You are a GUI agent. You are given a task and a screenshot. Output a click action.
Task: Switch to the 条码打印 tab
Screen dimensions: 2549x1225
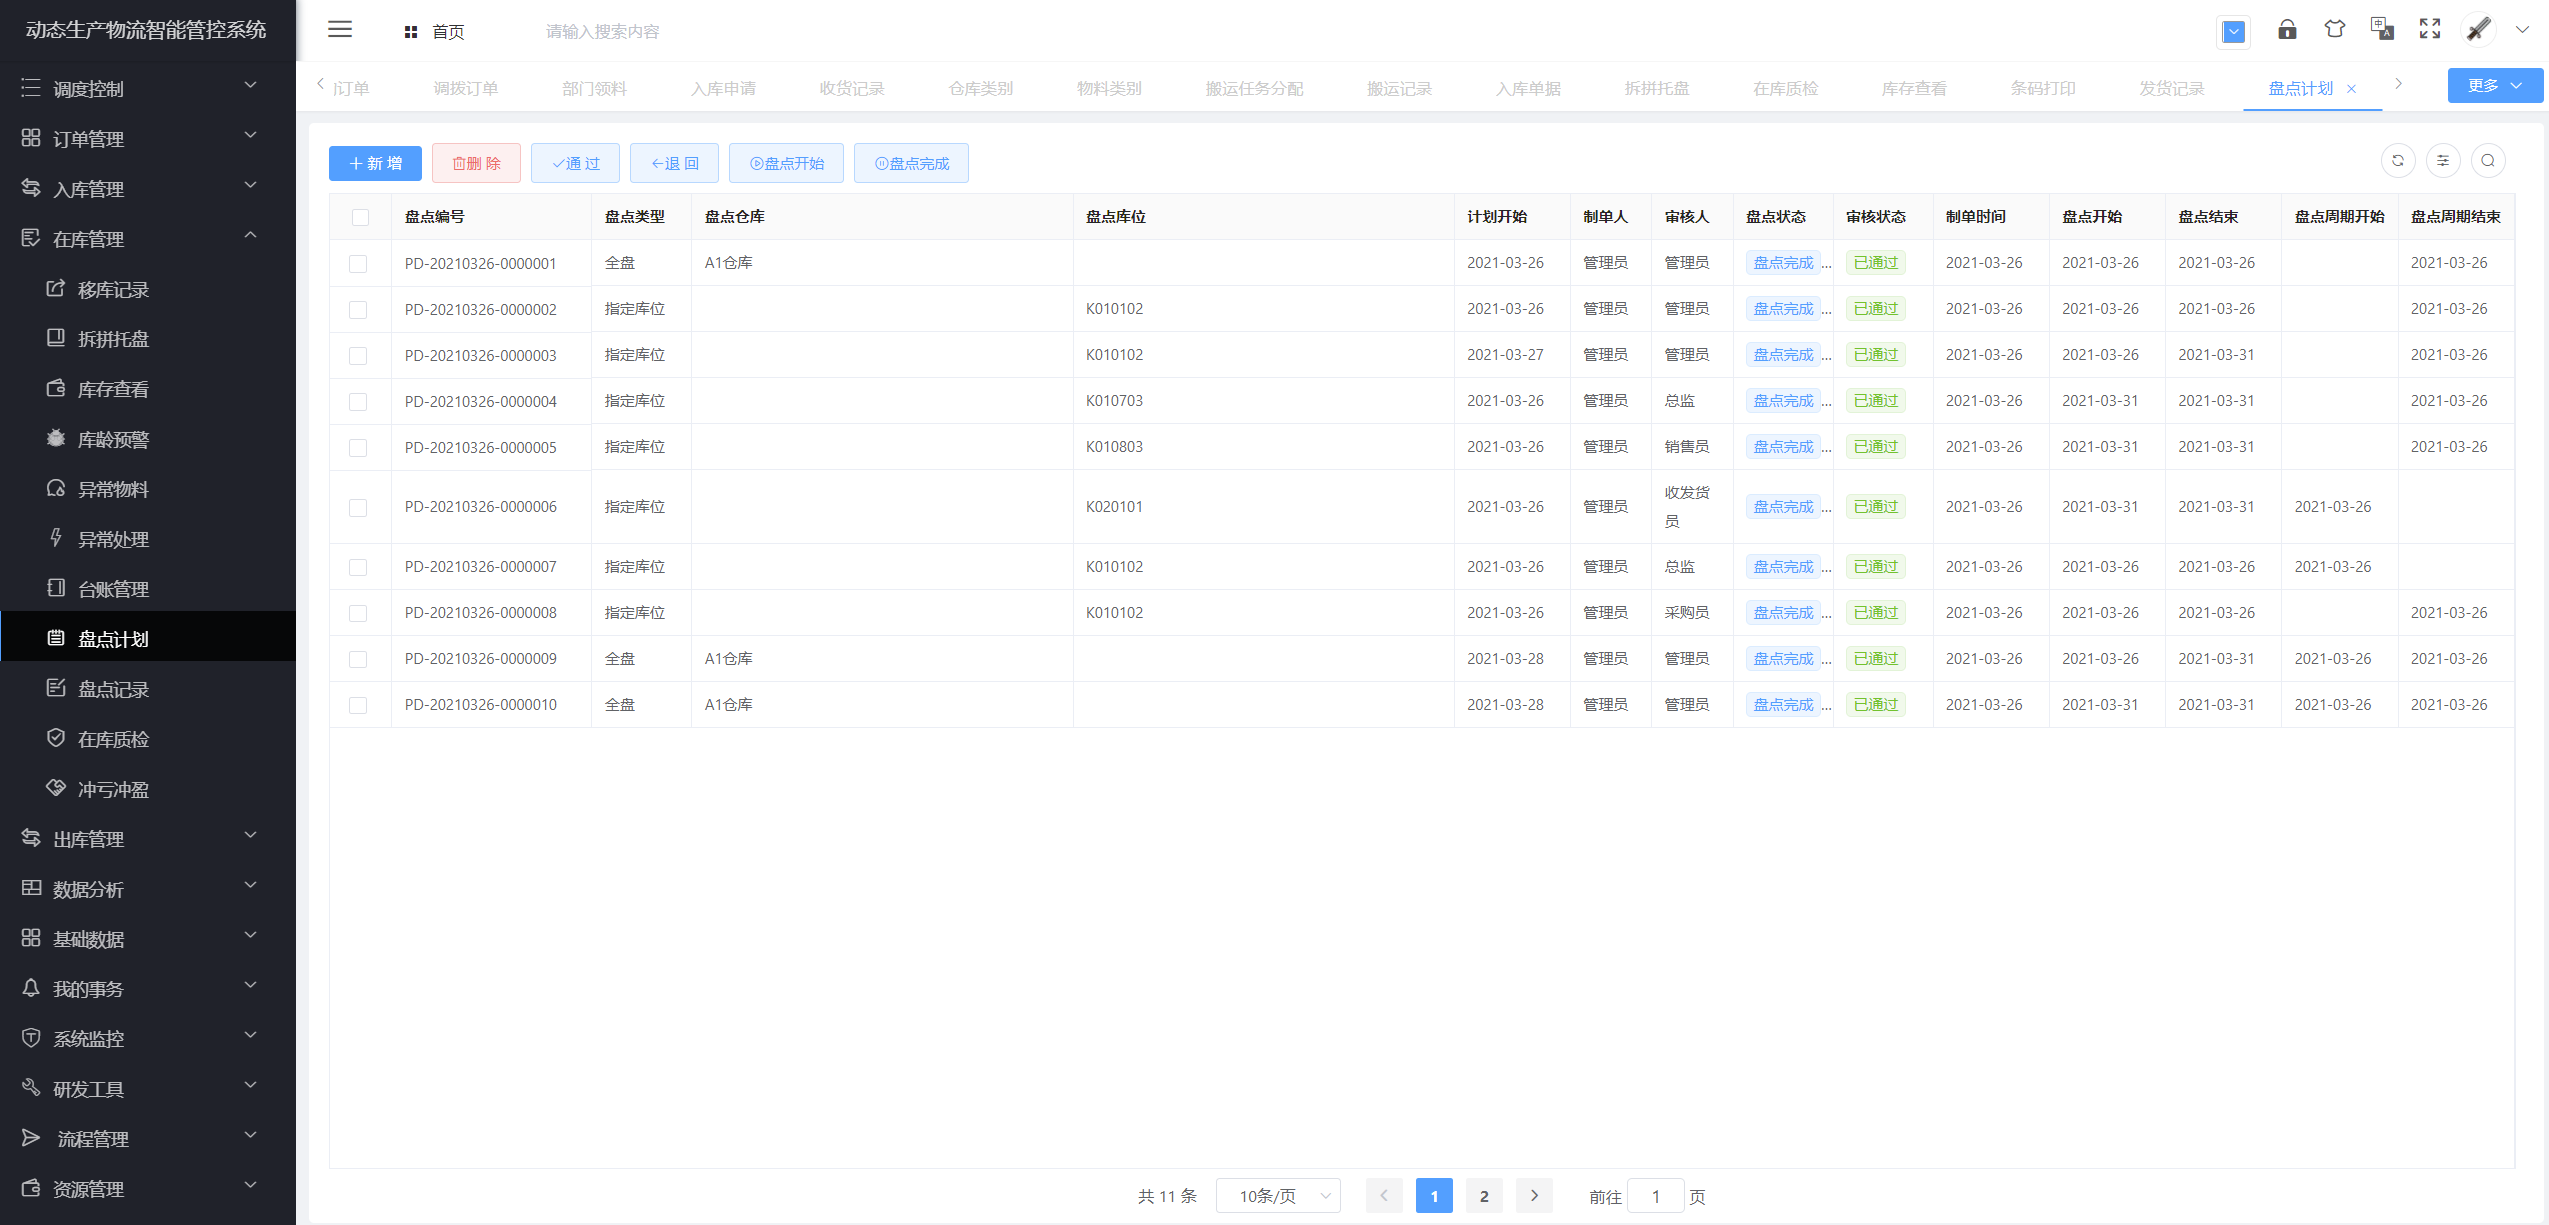tap(2043, 88)
